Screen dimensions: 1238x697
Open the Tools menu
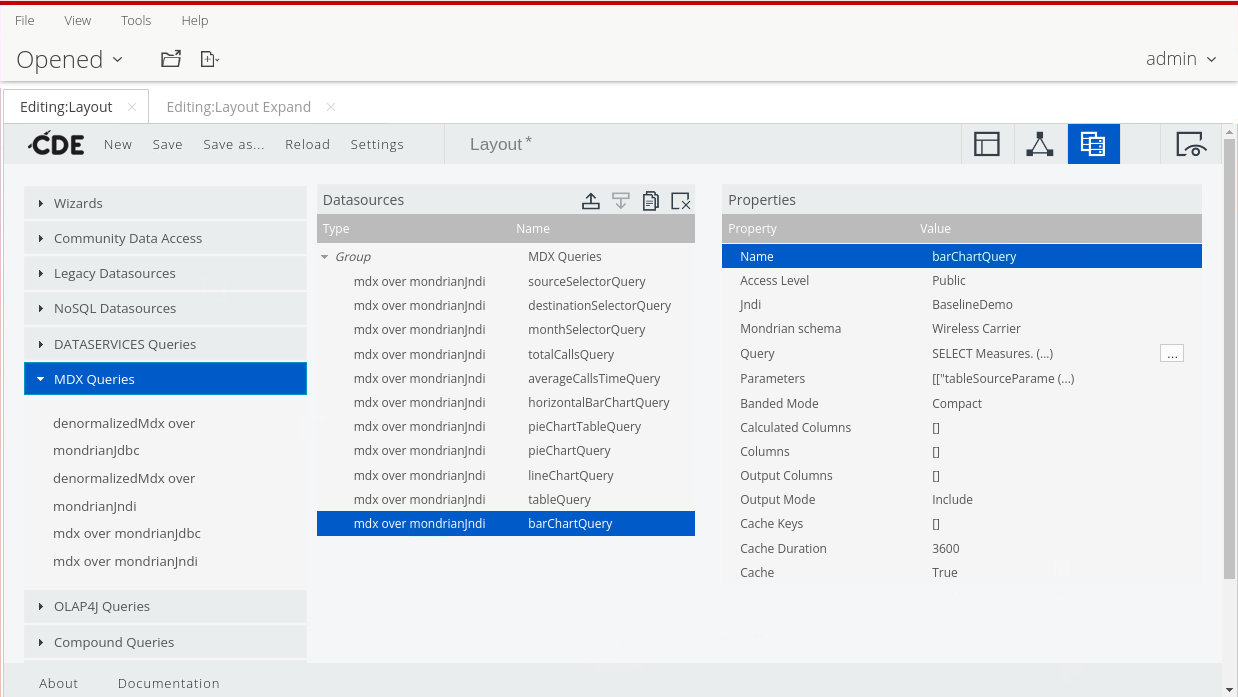136,20
